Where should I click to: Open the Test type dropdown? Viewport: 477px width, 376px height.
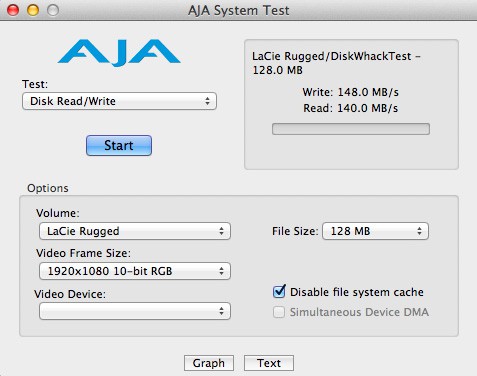click(119, 101)
